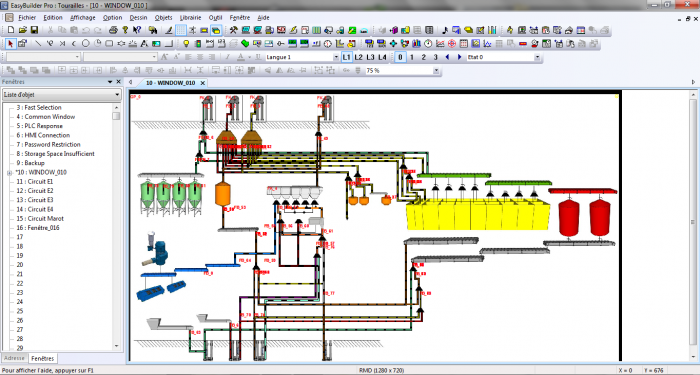Insert a Bit Lamp via lightbulb icon
The image size is (700, 375).
click(187, 43)
